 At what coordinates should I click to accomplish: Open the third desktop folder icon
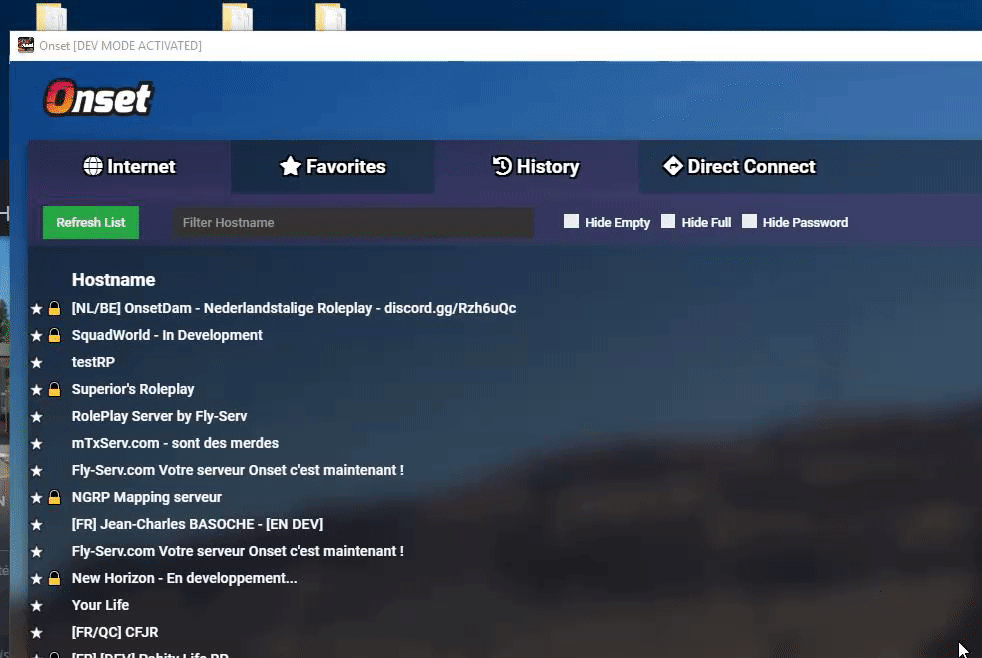coord(330,16)
